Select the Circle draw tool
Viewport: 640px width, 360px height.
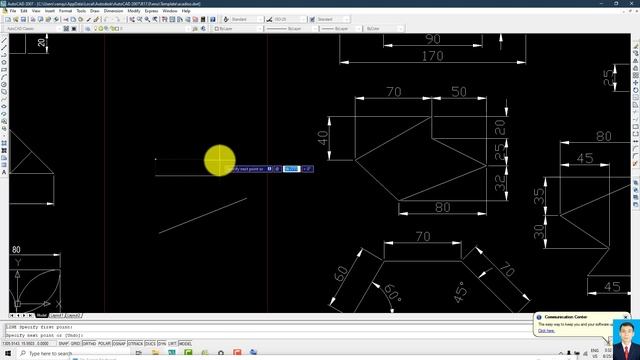point(4,84)
